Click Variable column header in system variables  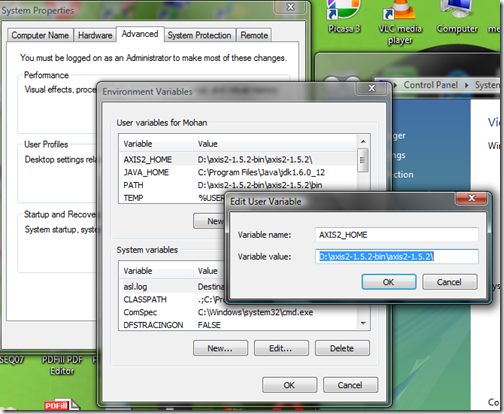(156, 271)
